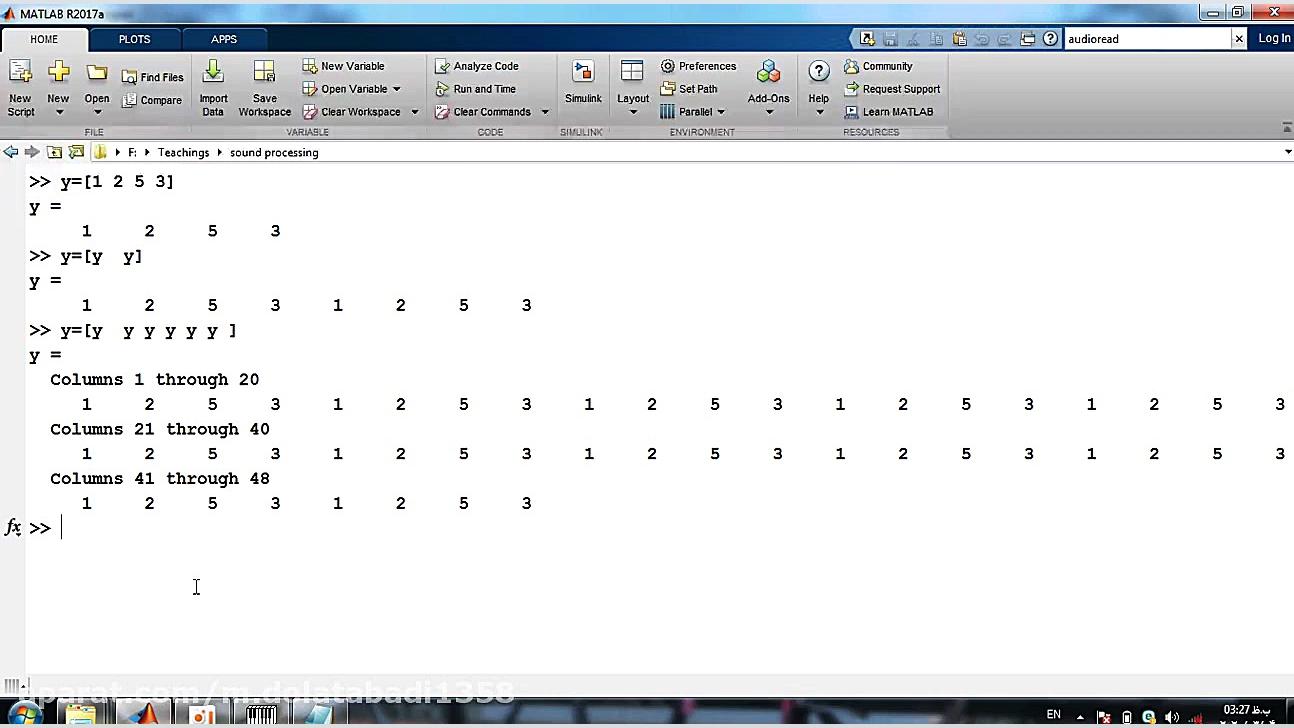
Task: Expand the current folder address history dropdown
Action: (x=1287, y=152)
